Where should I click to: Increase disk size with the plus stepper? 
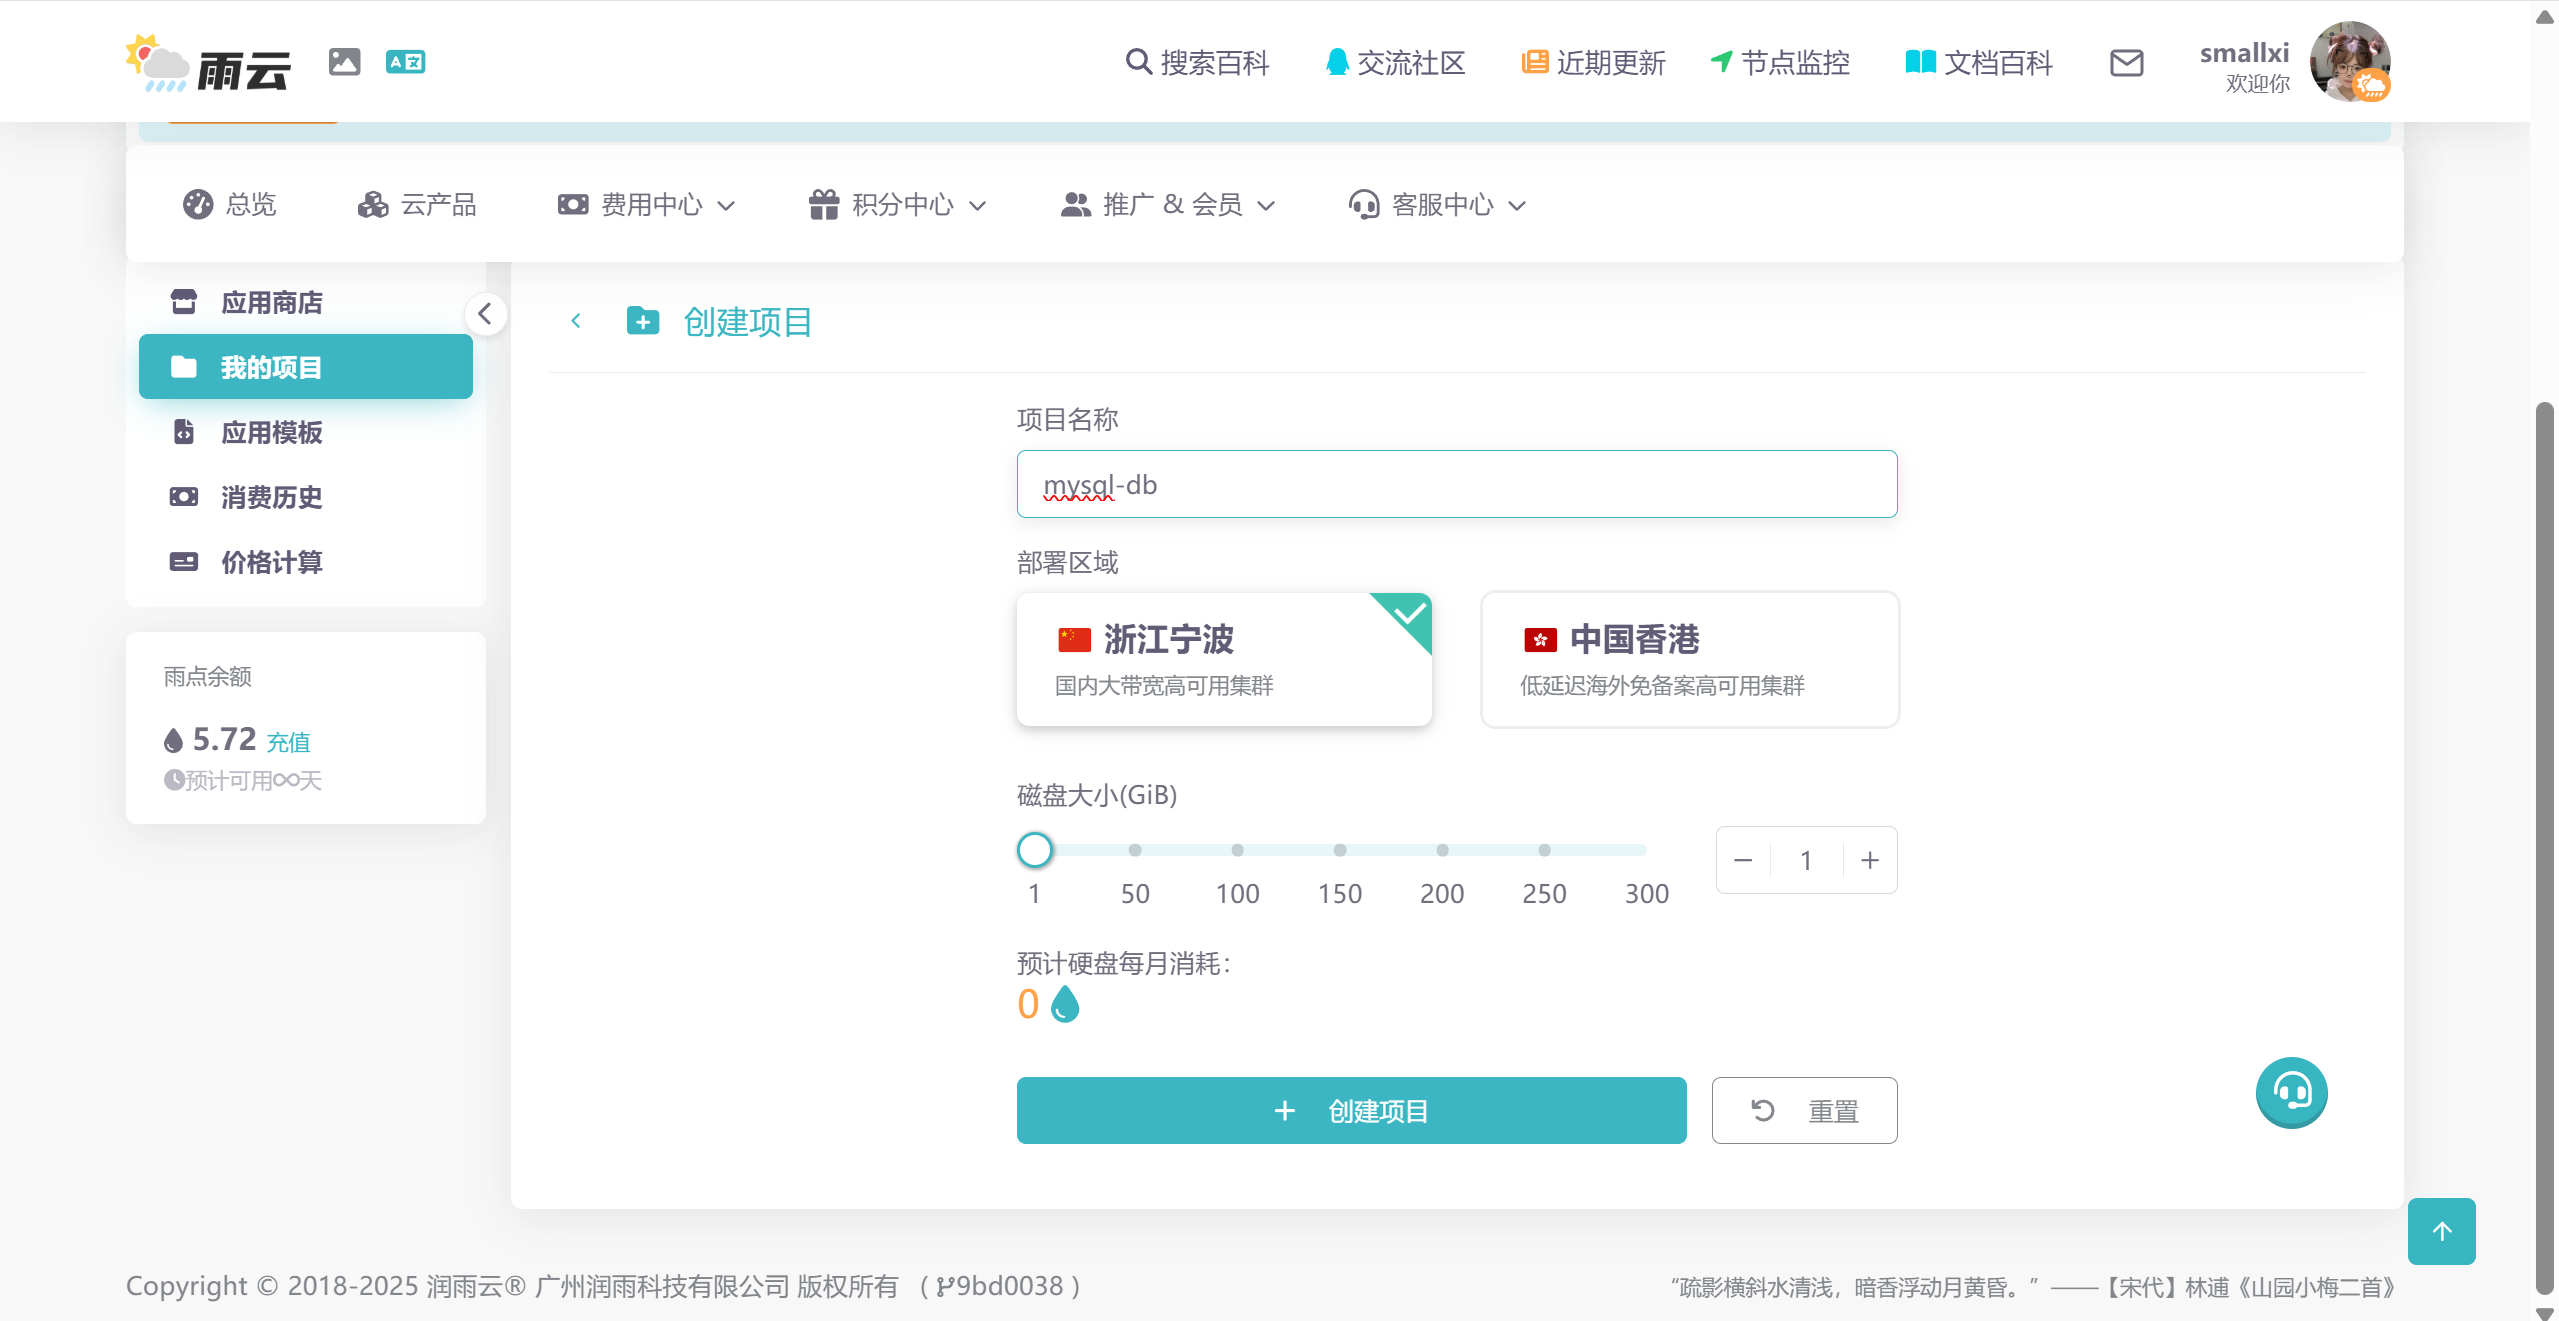pos(1869,860)
